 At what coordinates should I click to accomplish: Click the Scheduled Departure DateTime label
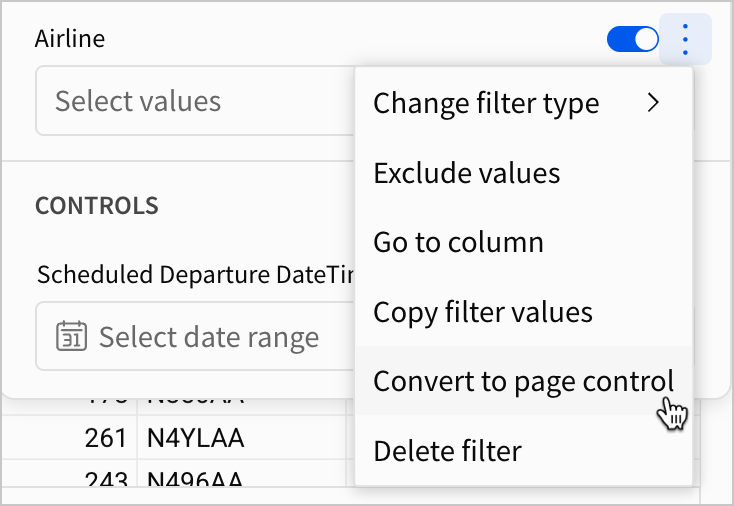[x=195, y=276]
